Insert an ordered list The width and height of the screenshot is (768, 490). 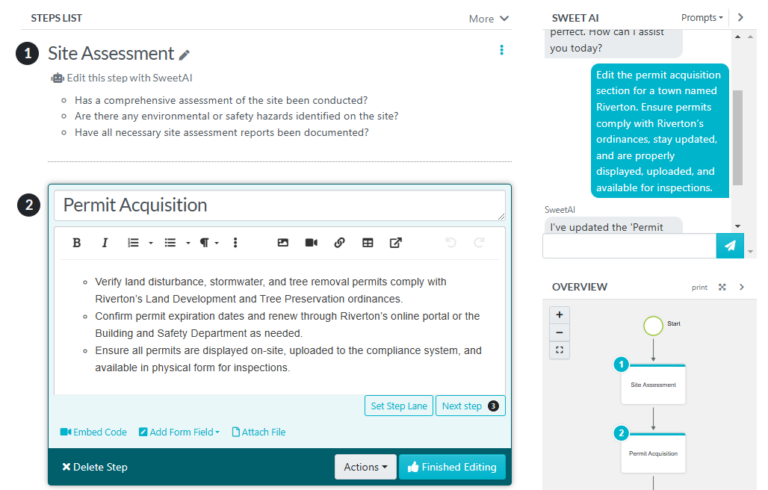[133, 243]
